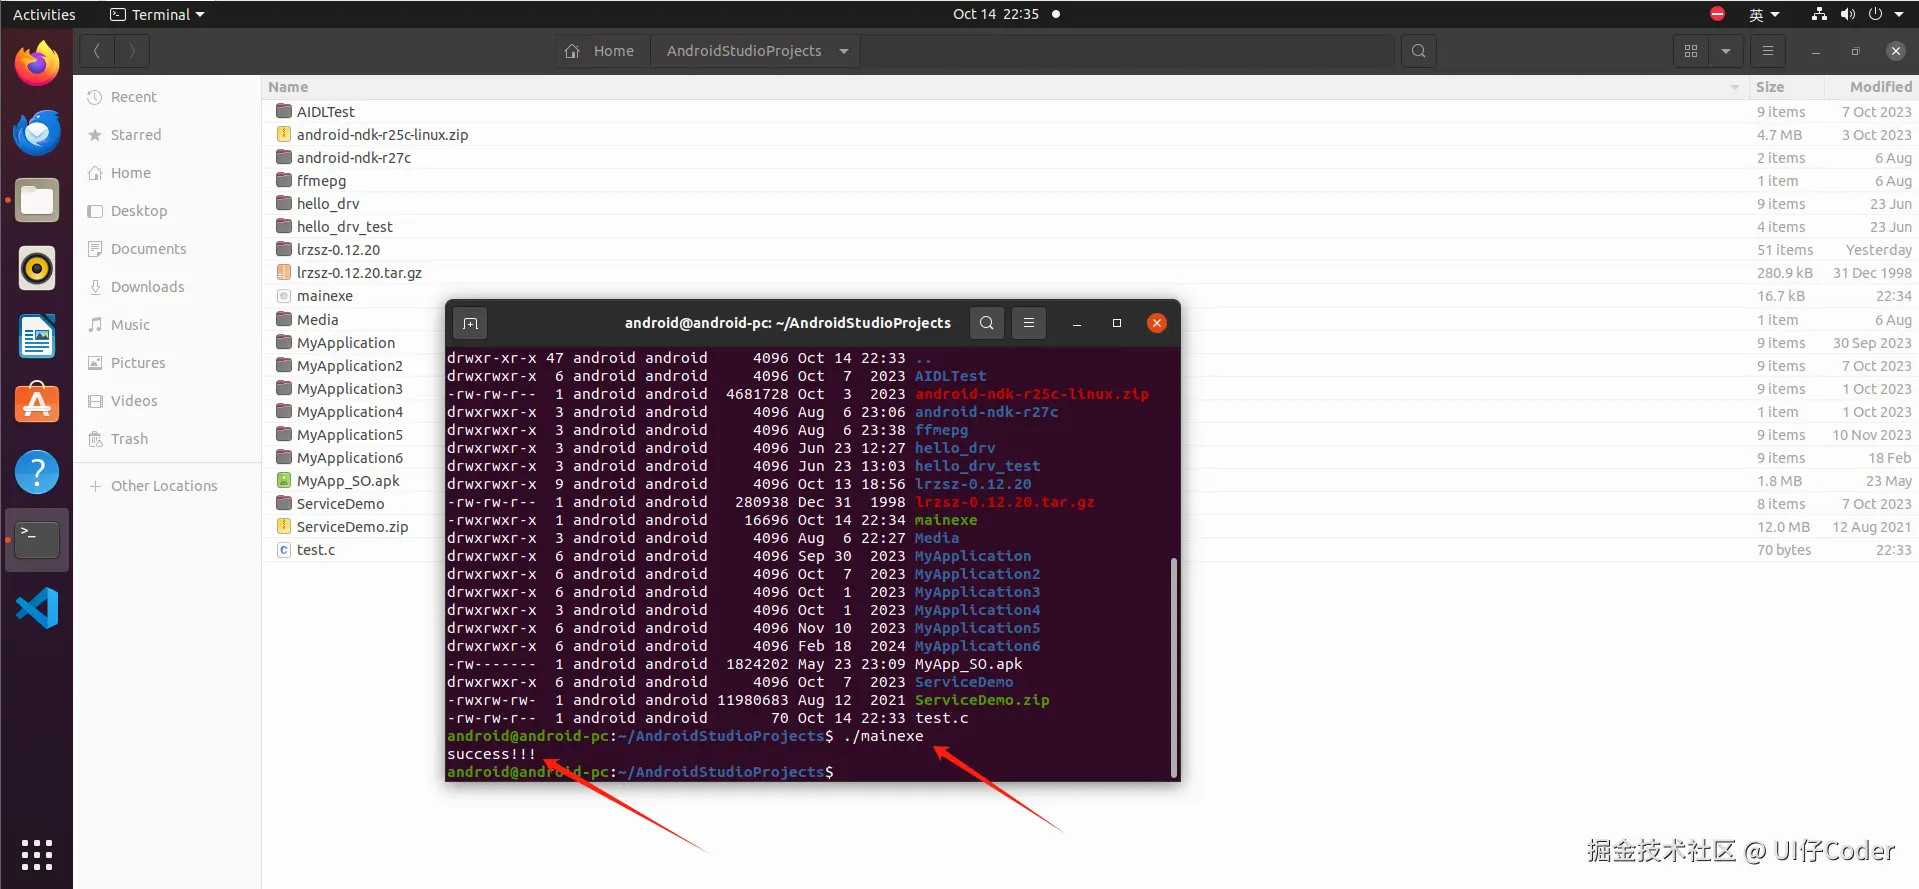Select Desktop in the Files sidebar
The image size is (1919, 889).
166,211
